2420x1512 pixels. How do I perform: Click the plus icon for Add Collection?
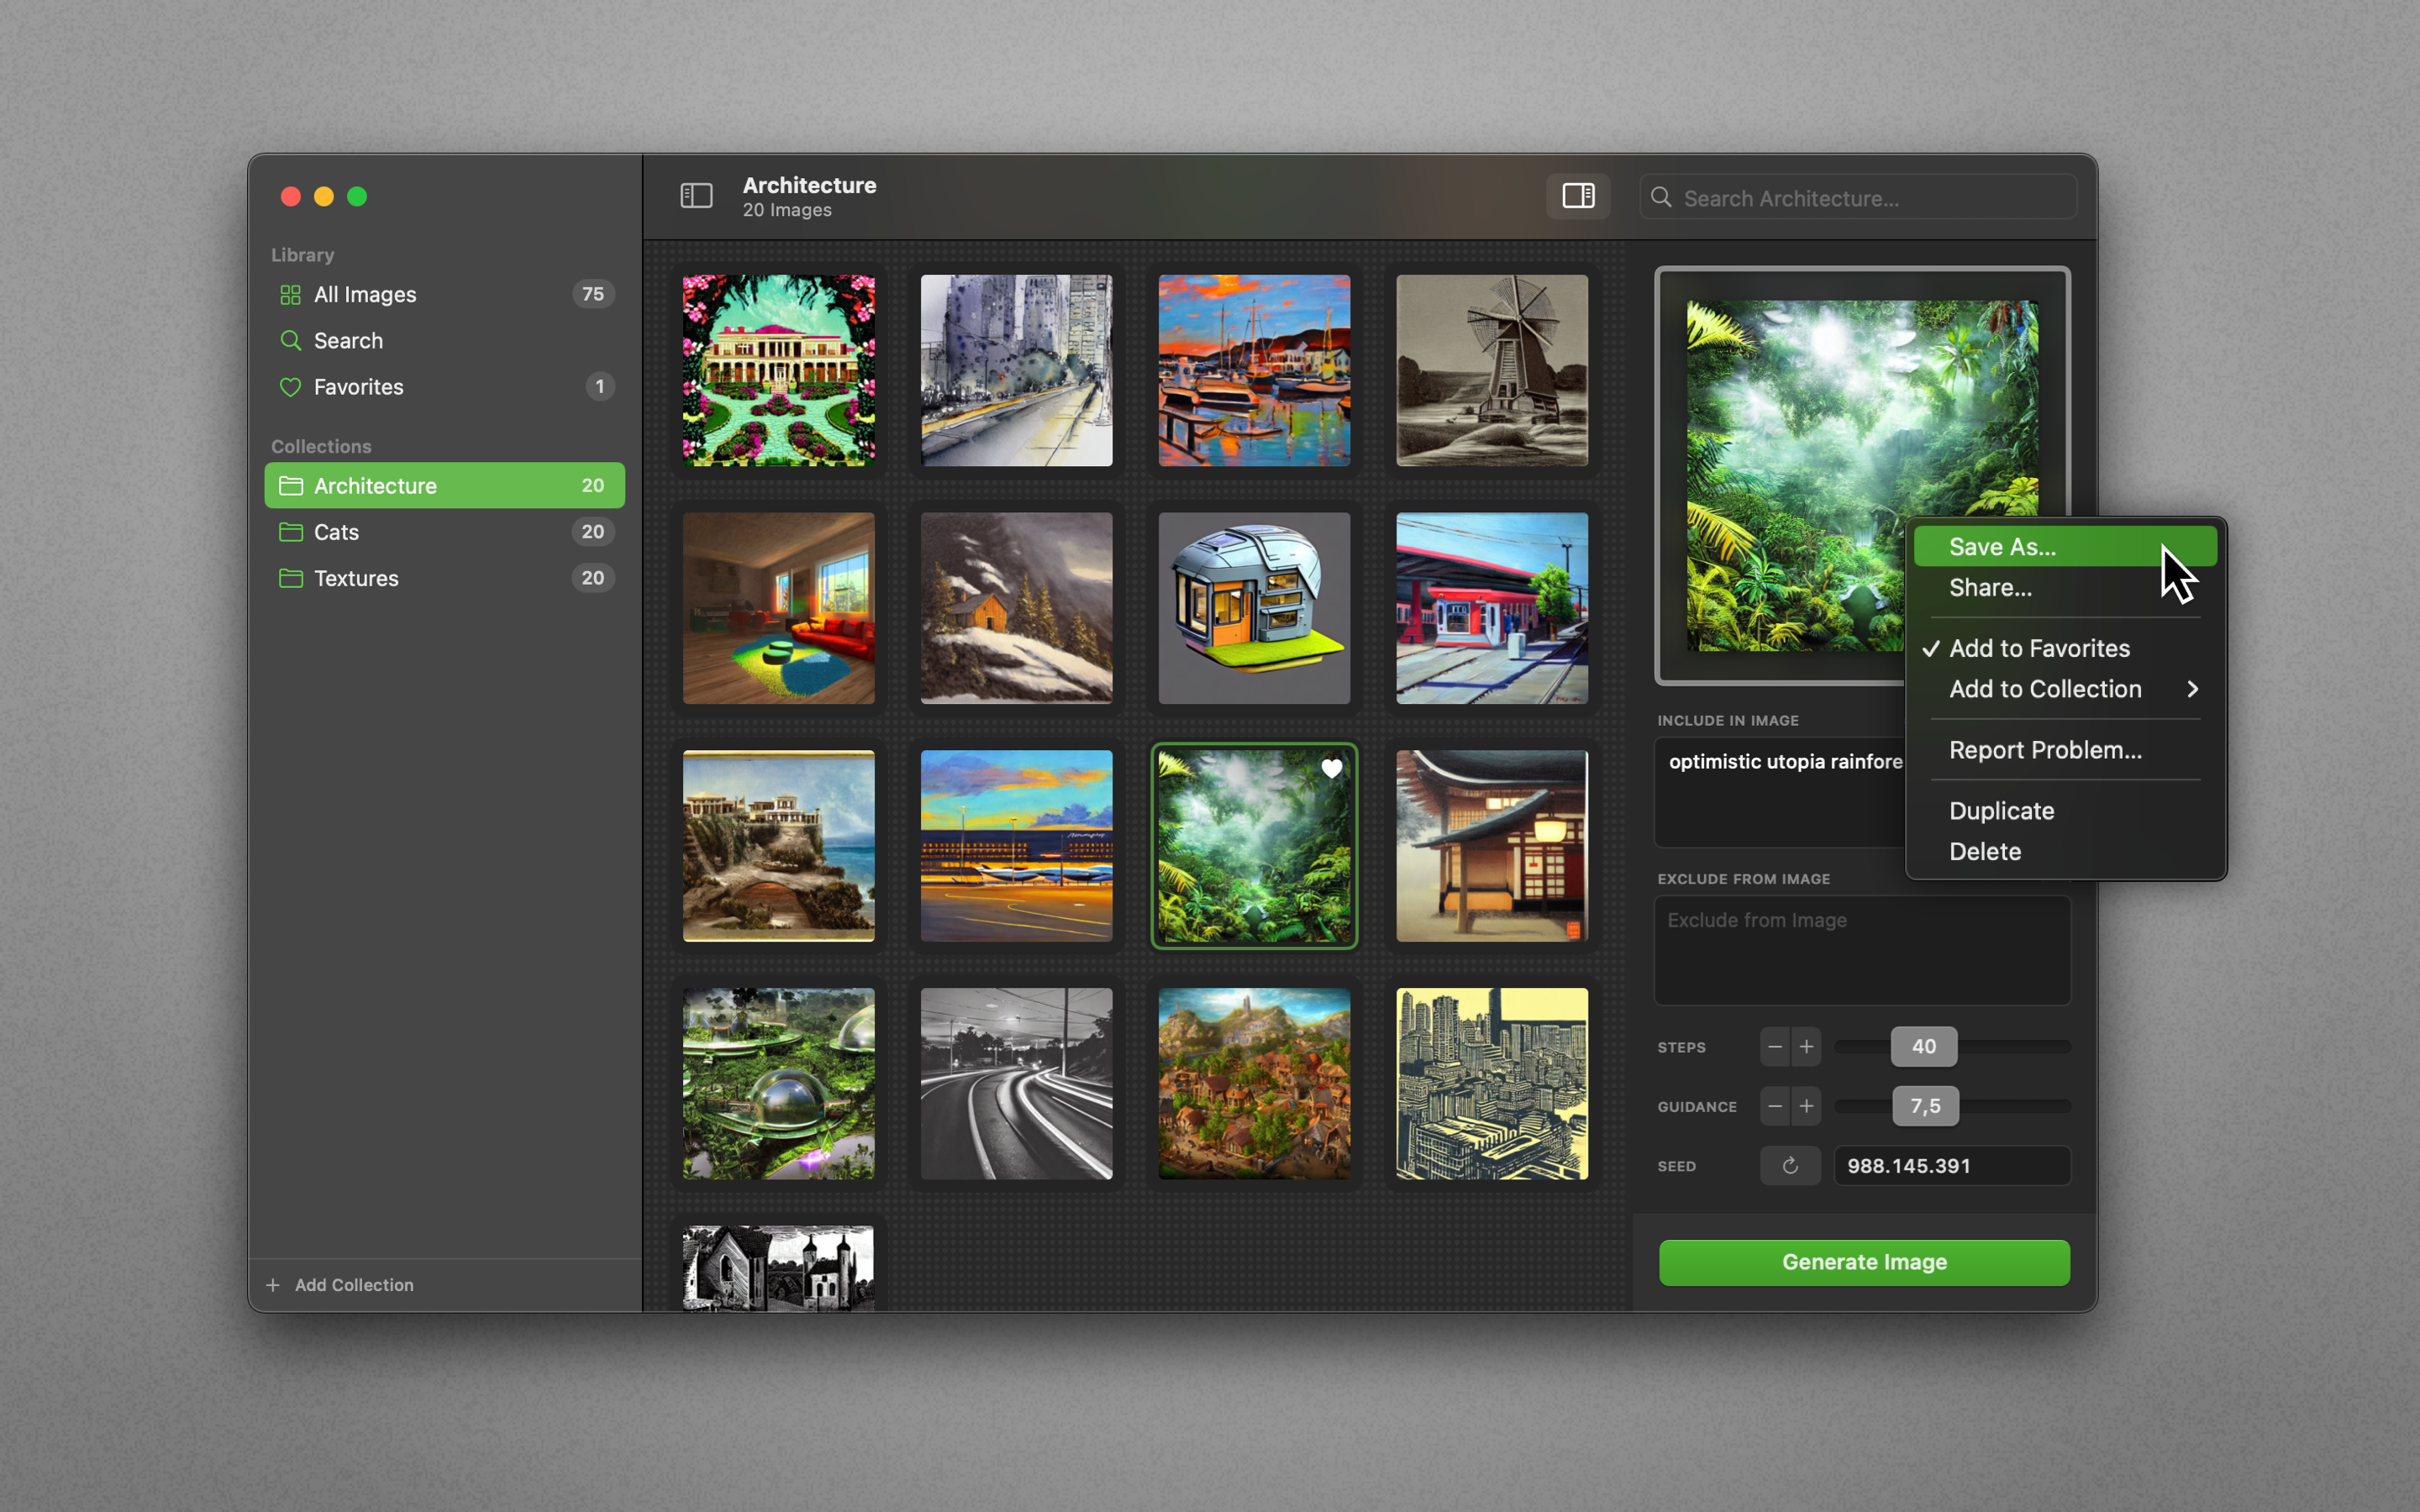coord(273,1285)
